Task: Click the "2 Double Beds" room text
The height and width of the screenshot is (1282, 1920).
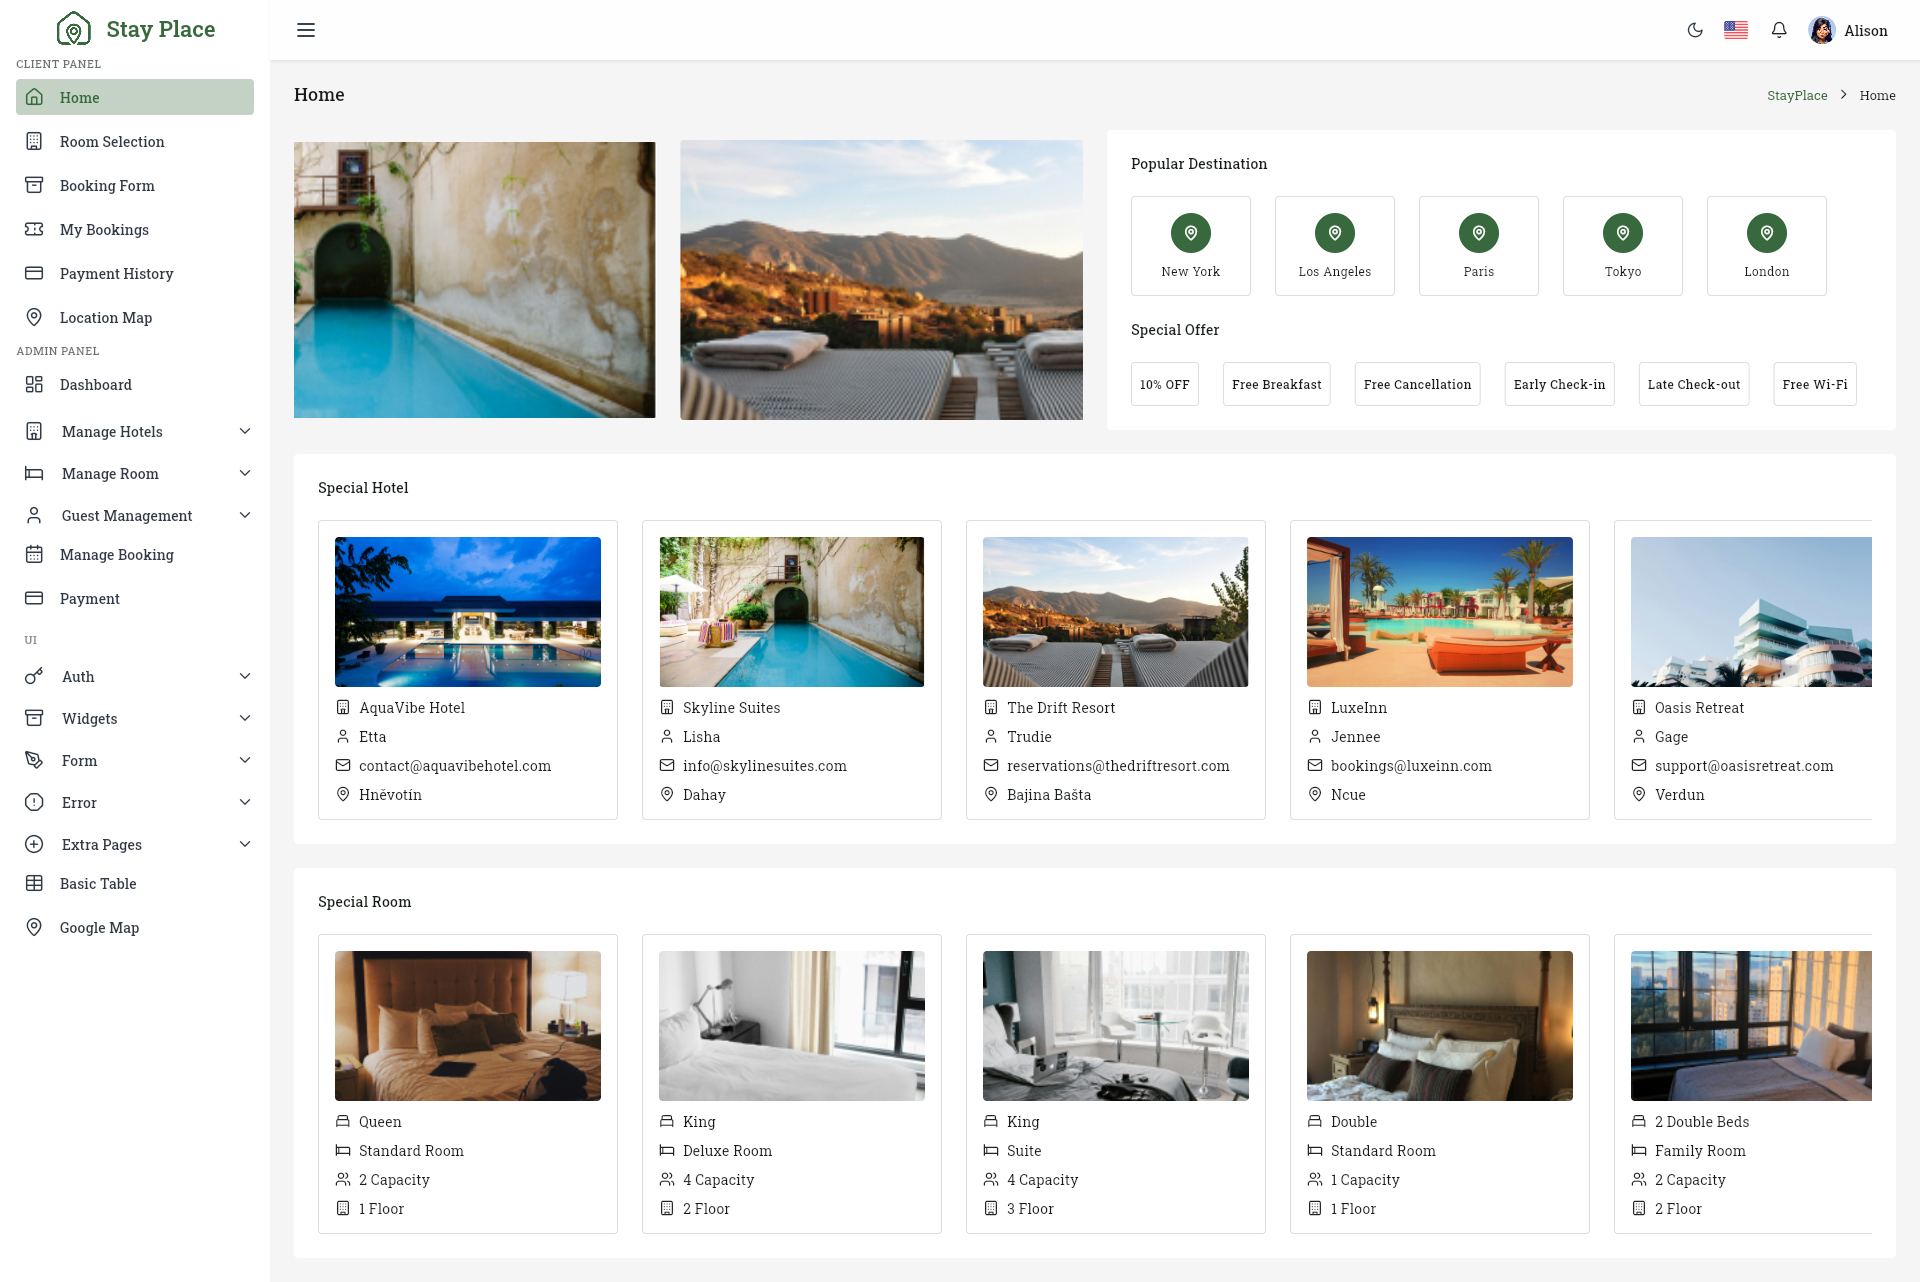Action: 1702,1122
